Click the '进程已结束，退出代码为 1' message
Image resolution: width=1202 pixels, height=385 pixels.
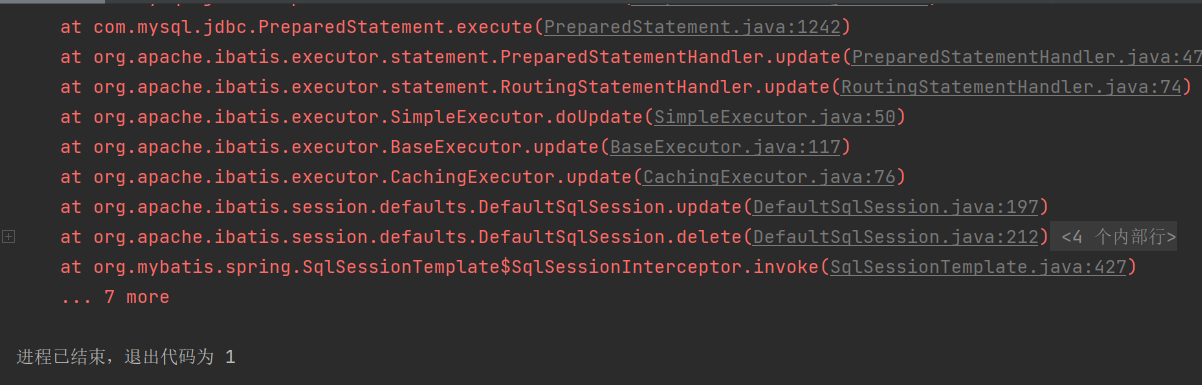[126, 356]
